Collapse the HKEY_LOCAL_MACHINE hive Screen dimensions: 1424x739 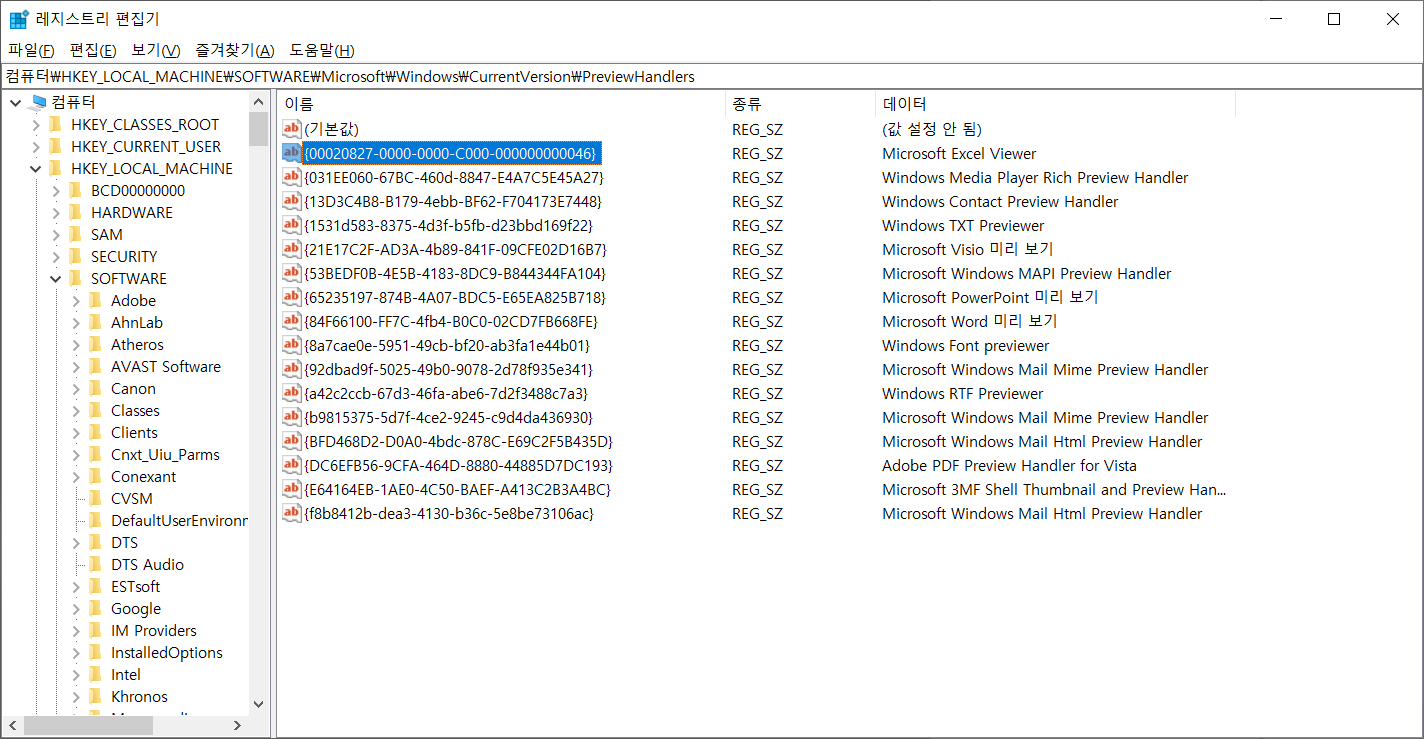coord(36,168)
